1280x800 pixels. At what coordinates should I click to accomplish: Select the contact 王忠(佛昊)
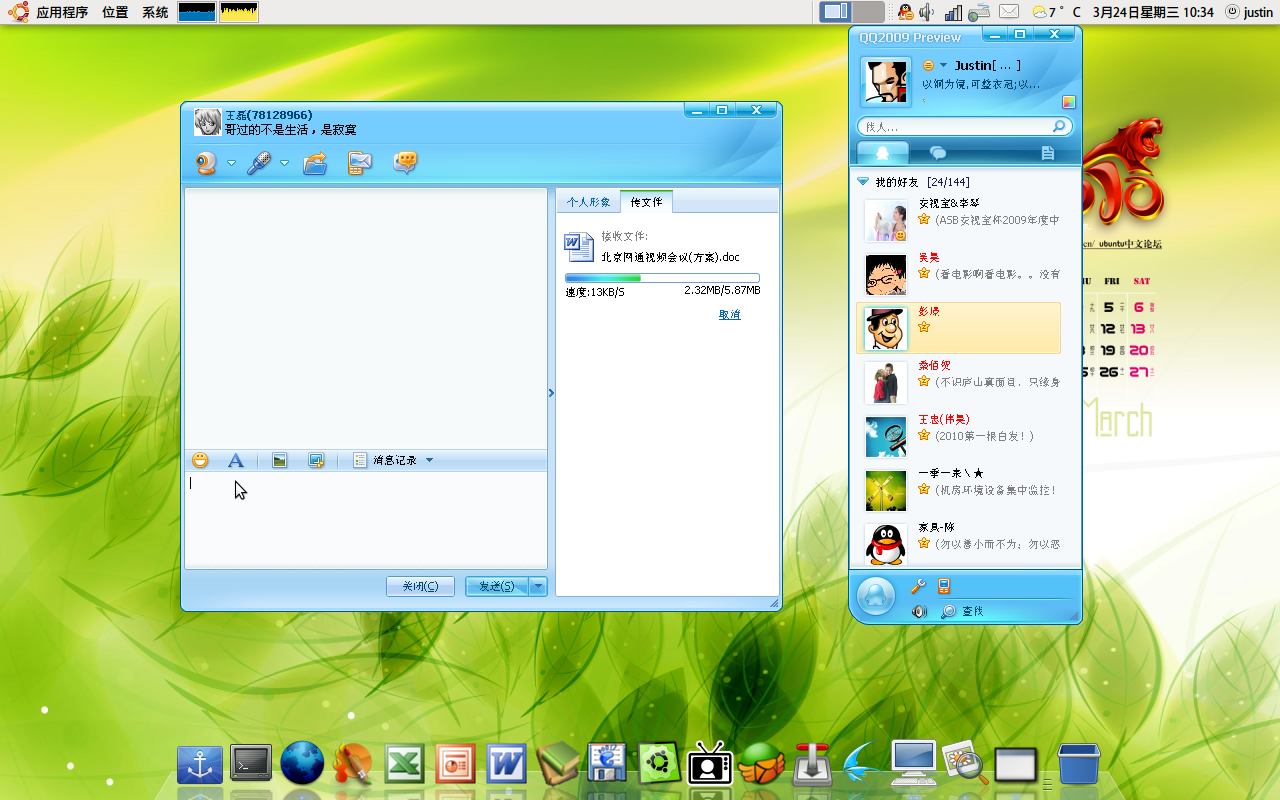tap(958, 436)
